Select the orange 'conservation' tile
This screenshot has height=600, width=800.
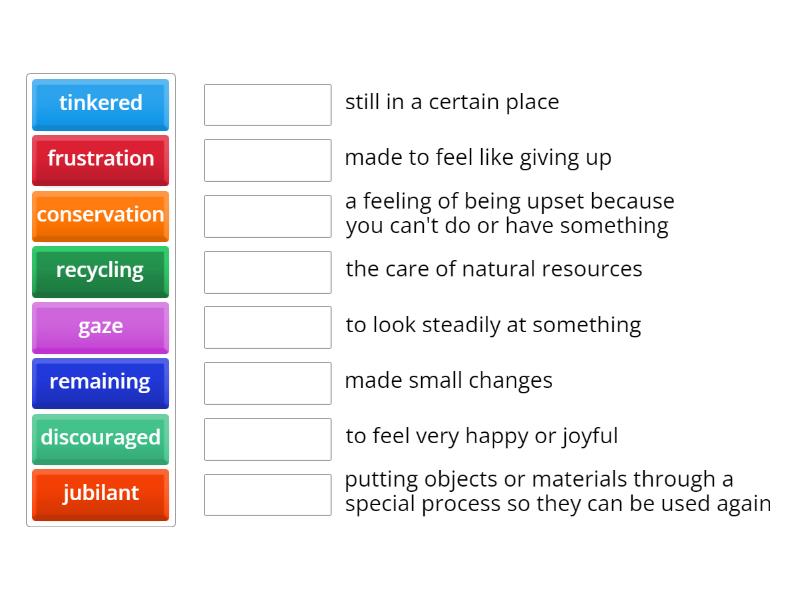(x=101, y=216)
